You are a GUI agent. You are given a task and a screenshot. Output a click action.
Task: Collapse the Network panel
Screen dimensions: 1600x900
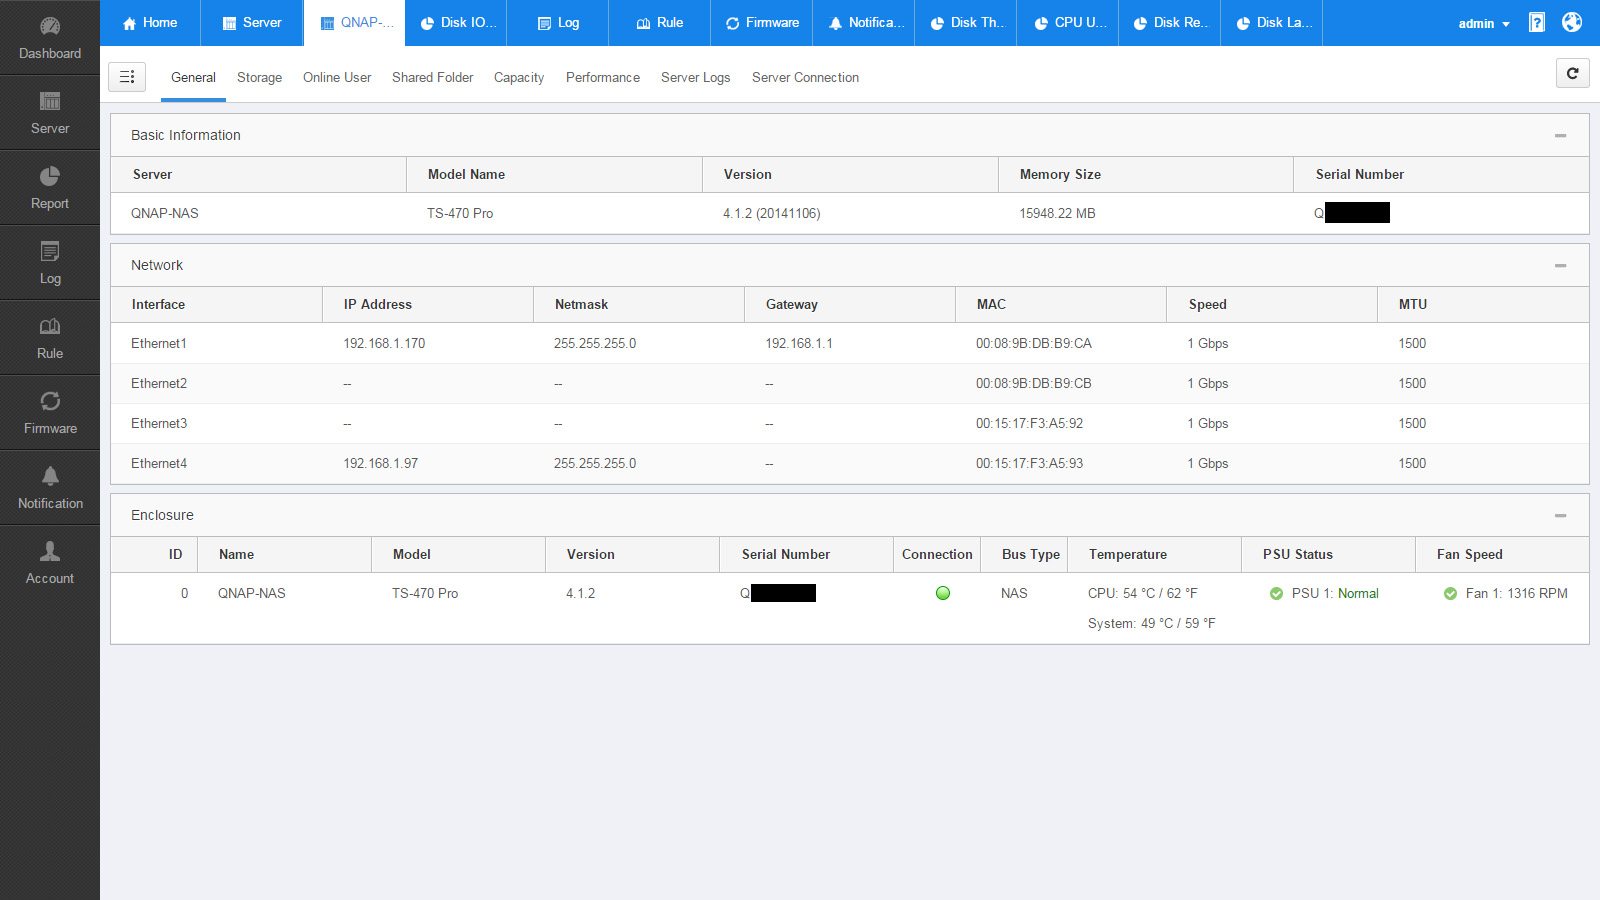pos(1560,265)
